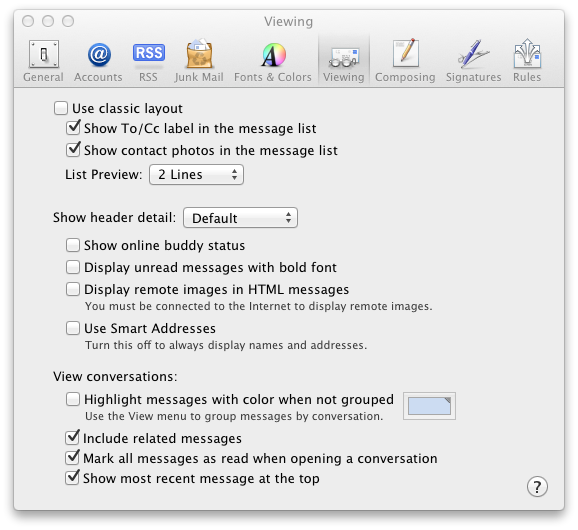The width and height of the screenshot is (578, 530).
Task: Select the Viewing toolbar tab
Action: pos(344,60)
